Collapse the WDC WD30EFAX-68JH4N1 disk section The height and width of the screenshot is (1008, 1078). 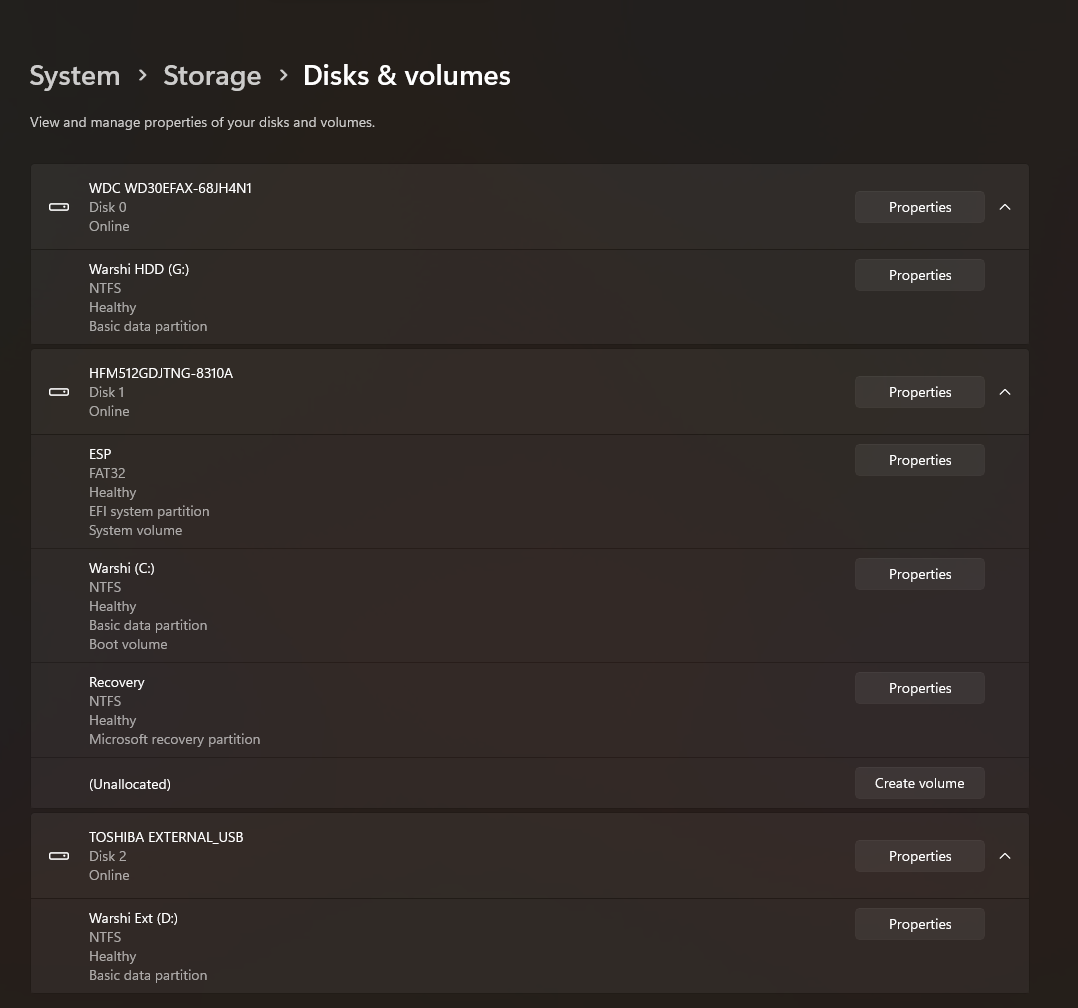point(1005,207)
